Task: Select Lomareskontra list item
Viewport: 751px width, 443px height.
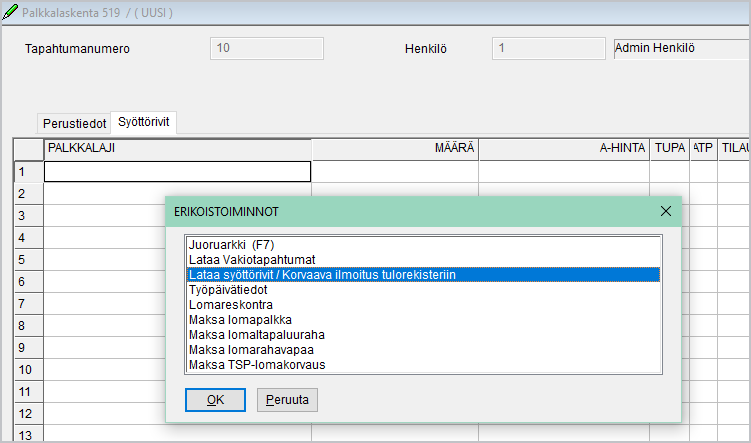Action: pyautogui.click(x=231, y=304)
